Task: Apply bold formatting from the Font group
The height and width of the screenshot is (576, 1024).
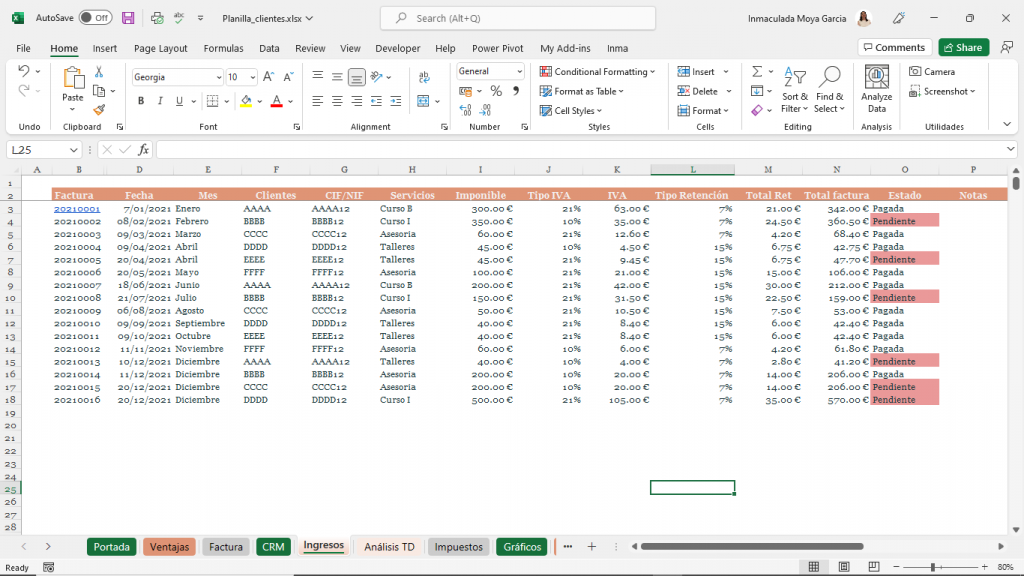Action: 140,101
